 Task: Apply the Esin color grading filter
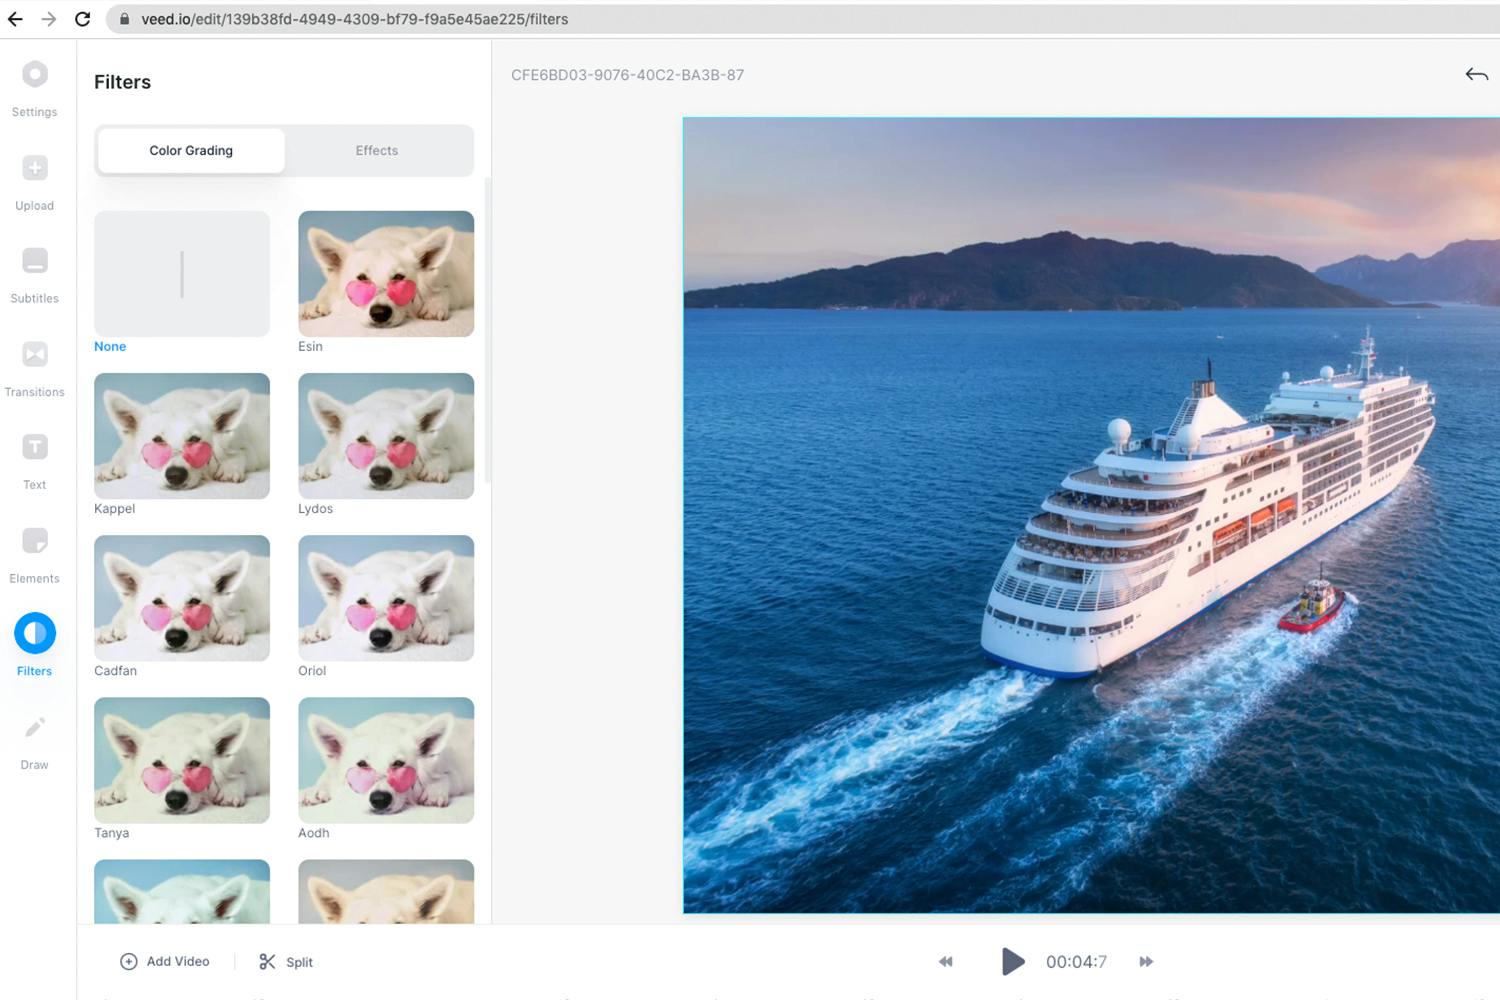386,273
